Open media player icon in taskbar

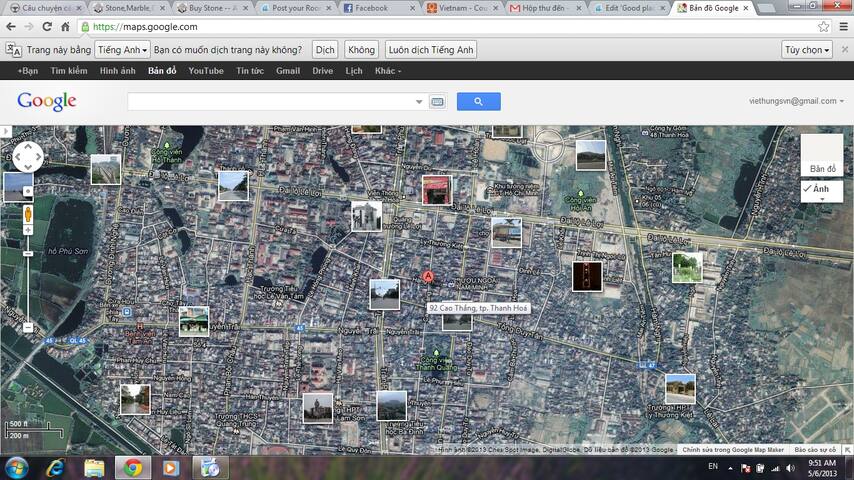[x=171, y=468]
